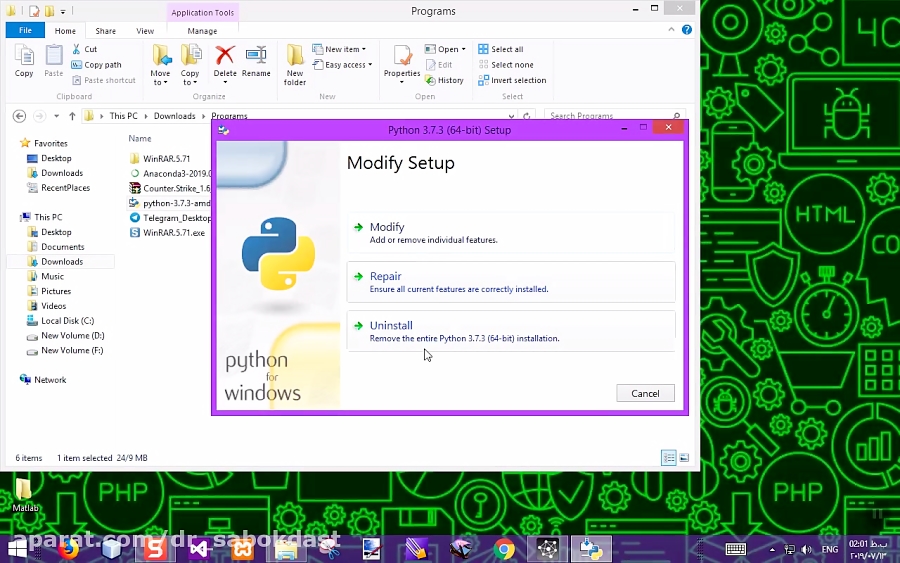Click Edit in the Open group

click(439, 65)
